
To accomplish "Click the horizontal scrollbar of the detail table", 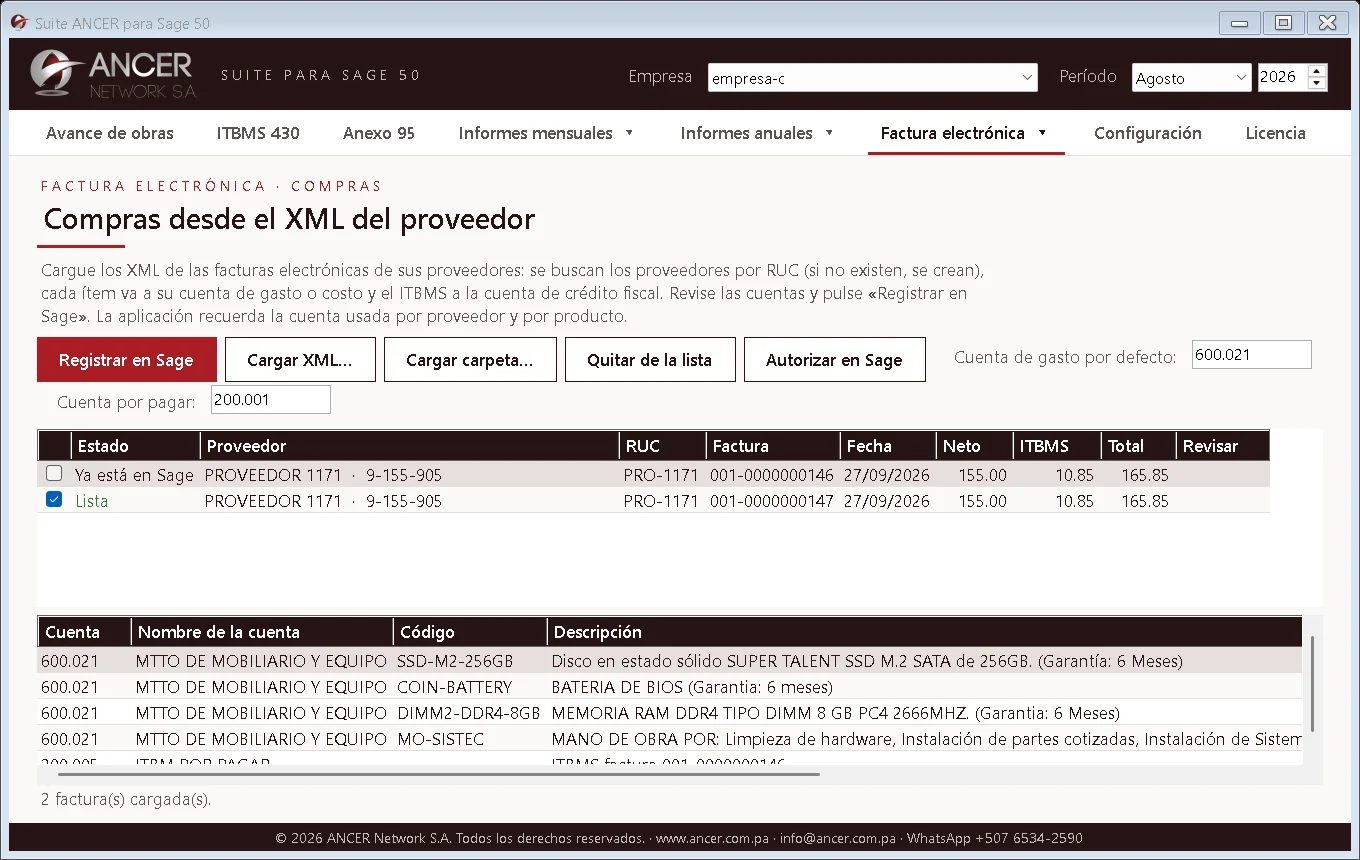I will pyautogui.click(x=438, y=774).
